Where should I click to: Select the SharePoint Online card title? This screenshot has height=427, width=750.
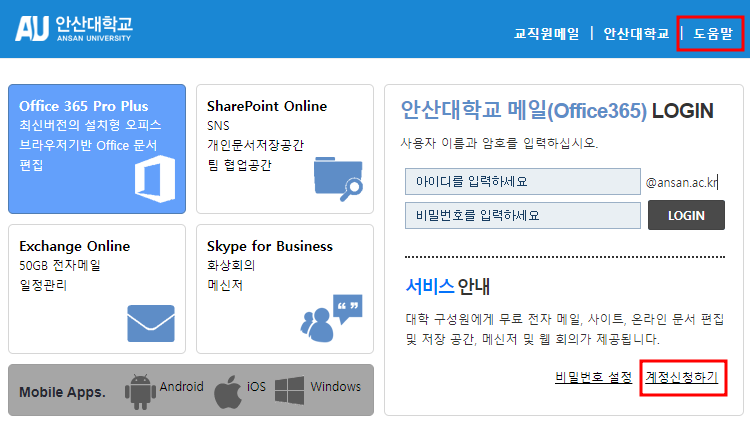tap(267, 106)
